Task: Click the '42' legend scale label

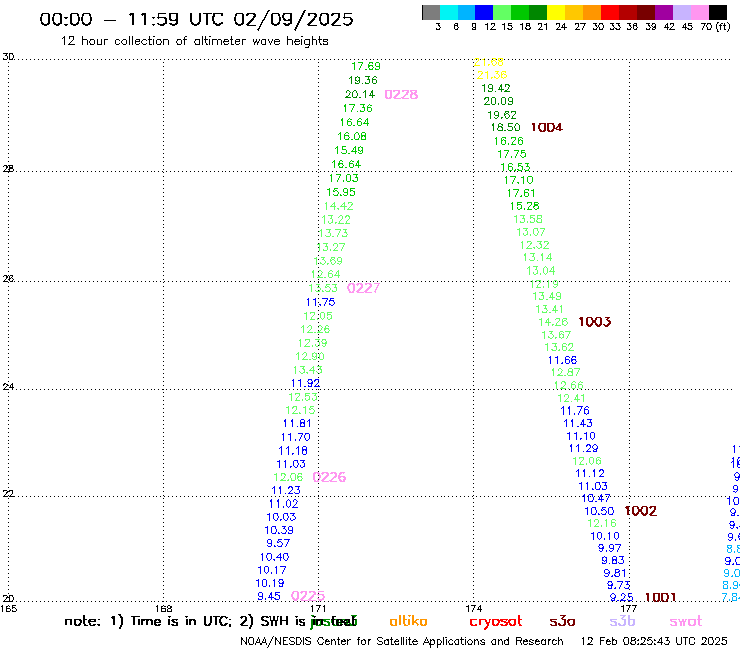Action: coord(669,27)
